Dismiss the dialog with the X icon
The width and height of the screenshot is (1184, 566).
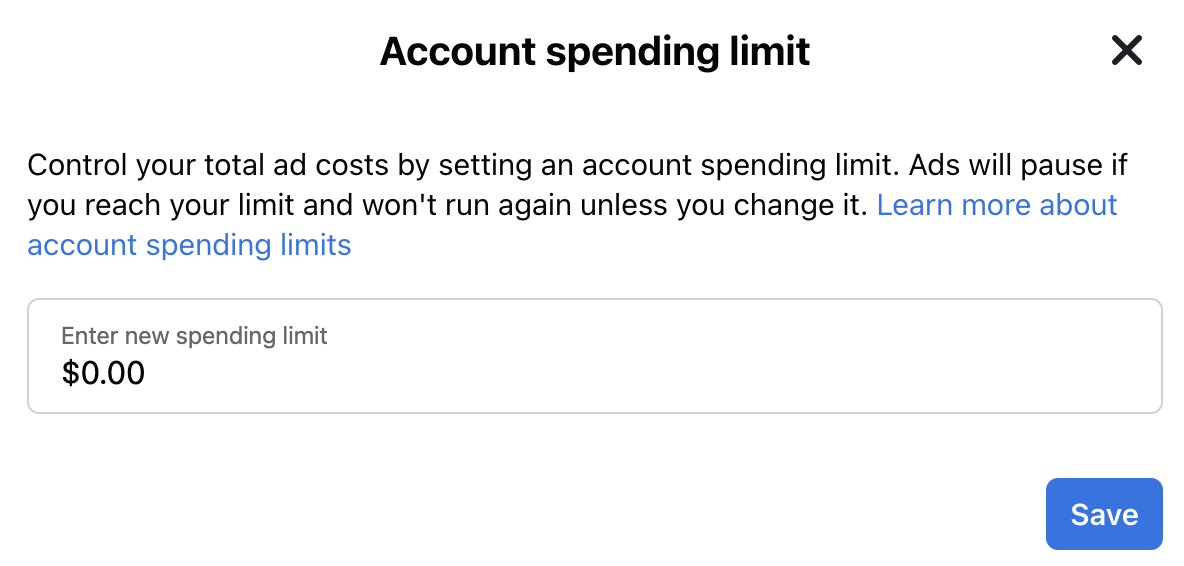point(1127,51)
